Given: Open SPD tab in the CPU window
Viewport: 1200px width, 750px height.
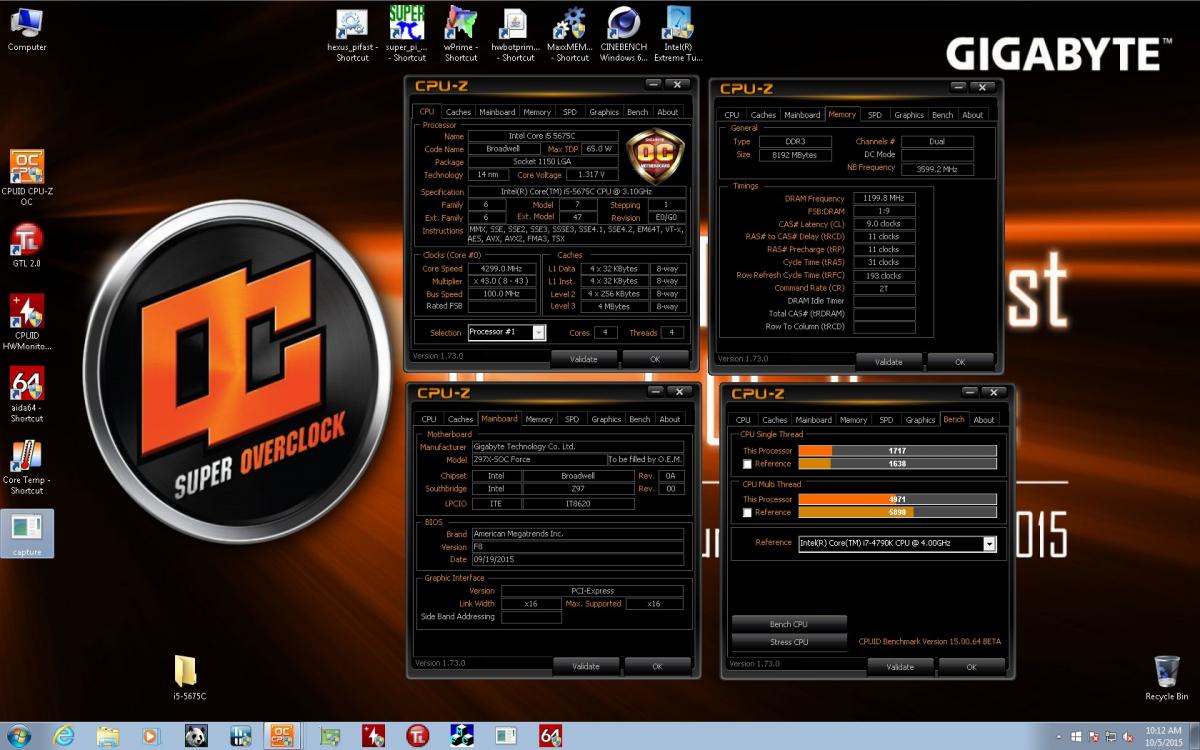Looking at the screenshot, I should tap(570, 112).
